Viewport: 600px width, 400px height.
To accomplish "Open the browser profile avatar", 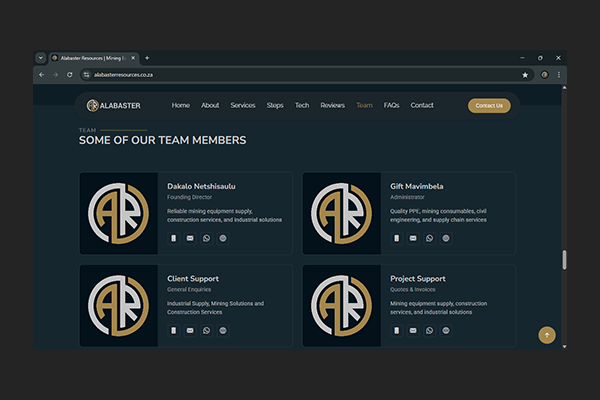I will coord(544,75).
